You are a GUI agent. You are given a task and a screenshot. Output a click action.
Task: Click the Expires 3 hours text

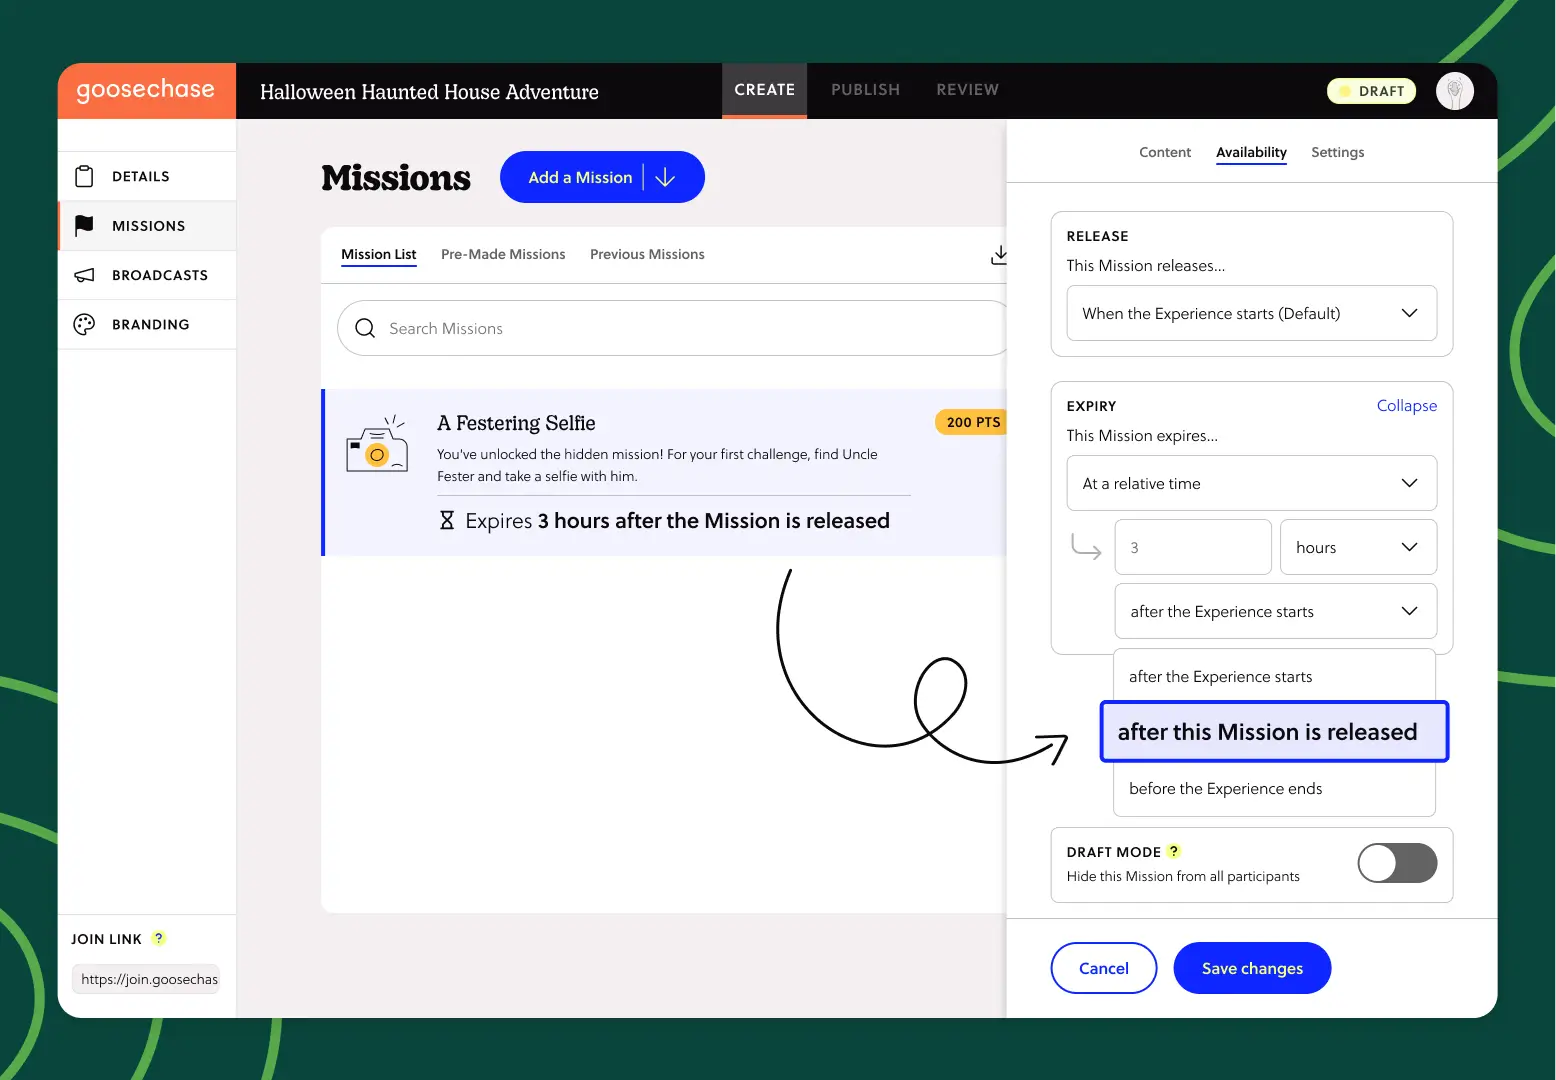677,521
